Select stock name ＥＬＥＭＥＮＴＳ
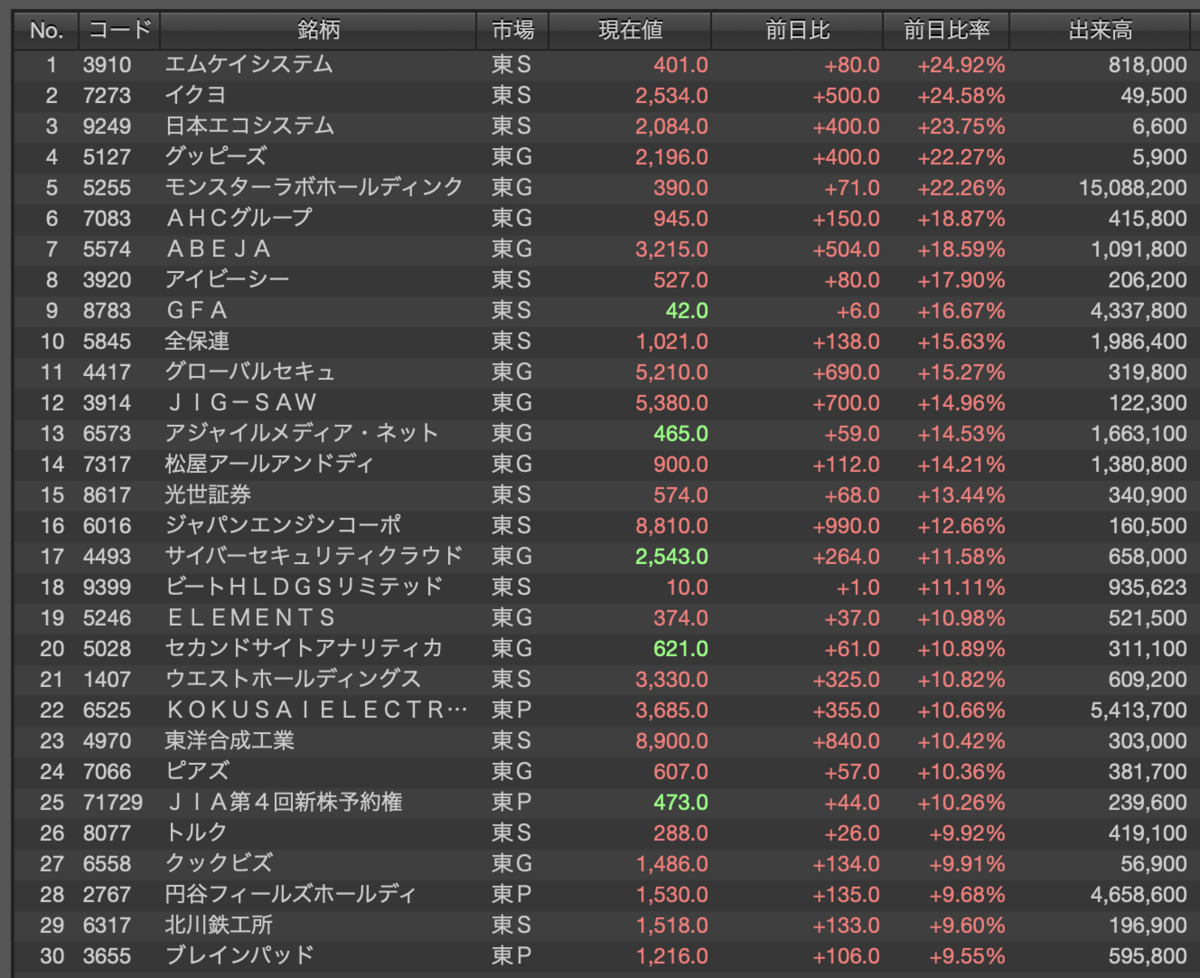This screenshot has height=978, width=1200. pos(250,618)
